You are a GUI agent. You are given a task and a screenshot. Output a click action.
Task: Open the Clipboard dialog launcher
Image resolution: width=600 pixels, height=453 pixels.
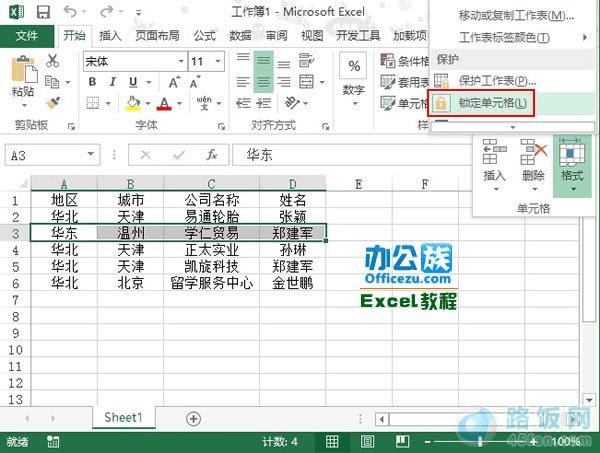(x=71, y=126)
